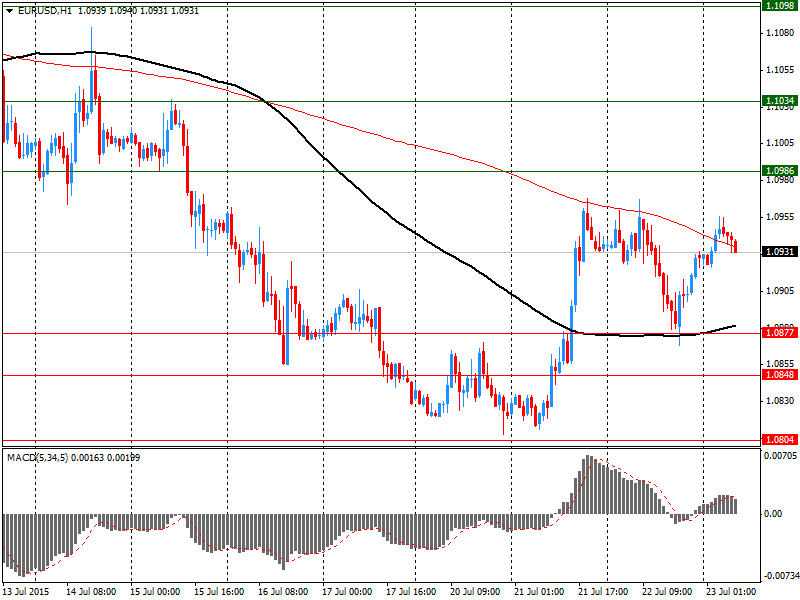Click the 15 Jul 00:00 time label
800x600 pixels.
(x=155, y=591)
